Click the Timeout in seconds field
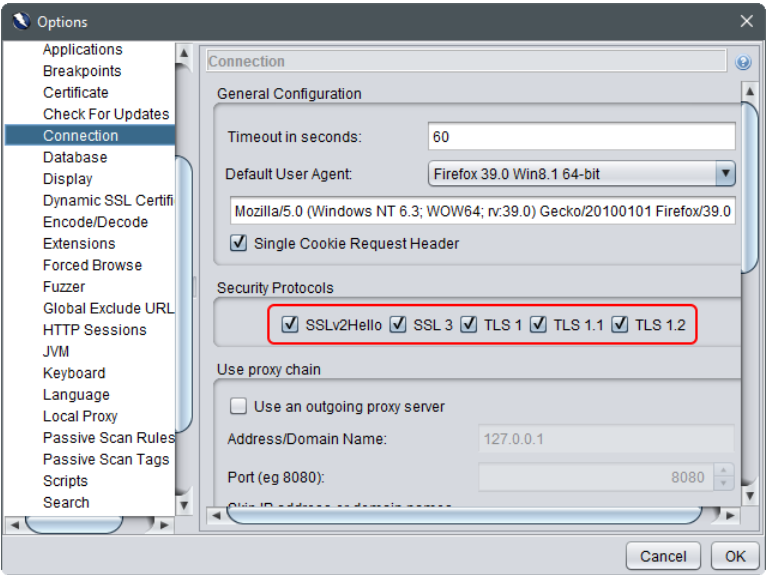Viewport: 767px width, 577px height. coord(581,136)
